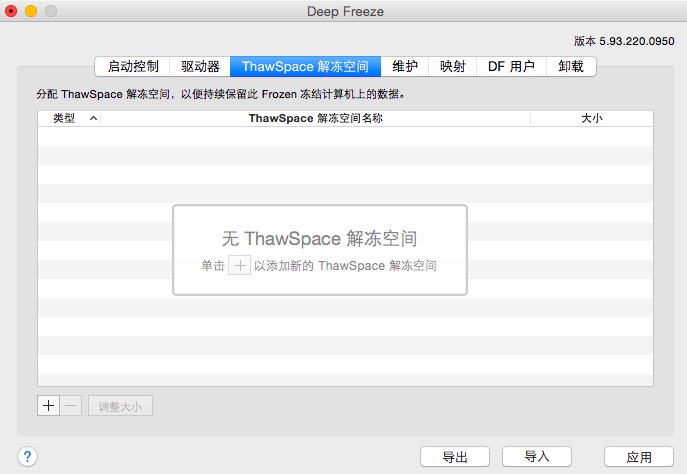Open the 驱动器 tab
Viewport: 687px width, 474px height.
click(200, 67)
